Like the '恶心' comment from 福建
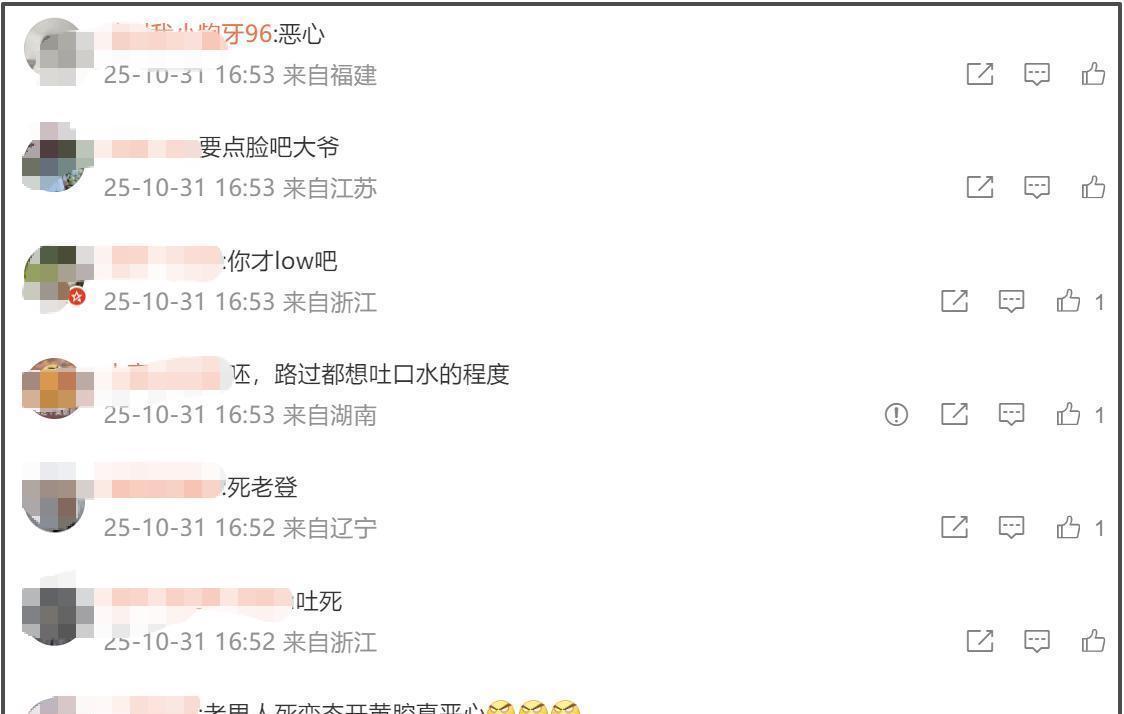The height and width of the screenshot is (714, 1124). point(1093,75)
